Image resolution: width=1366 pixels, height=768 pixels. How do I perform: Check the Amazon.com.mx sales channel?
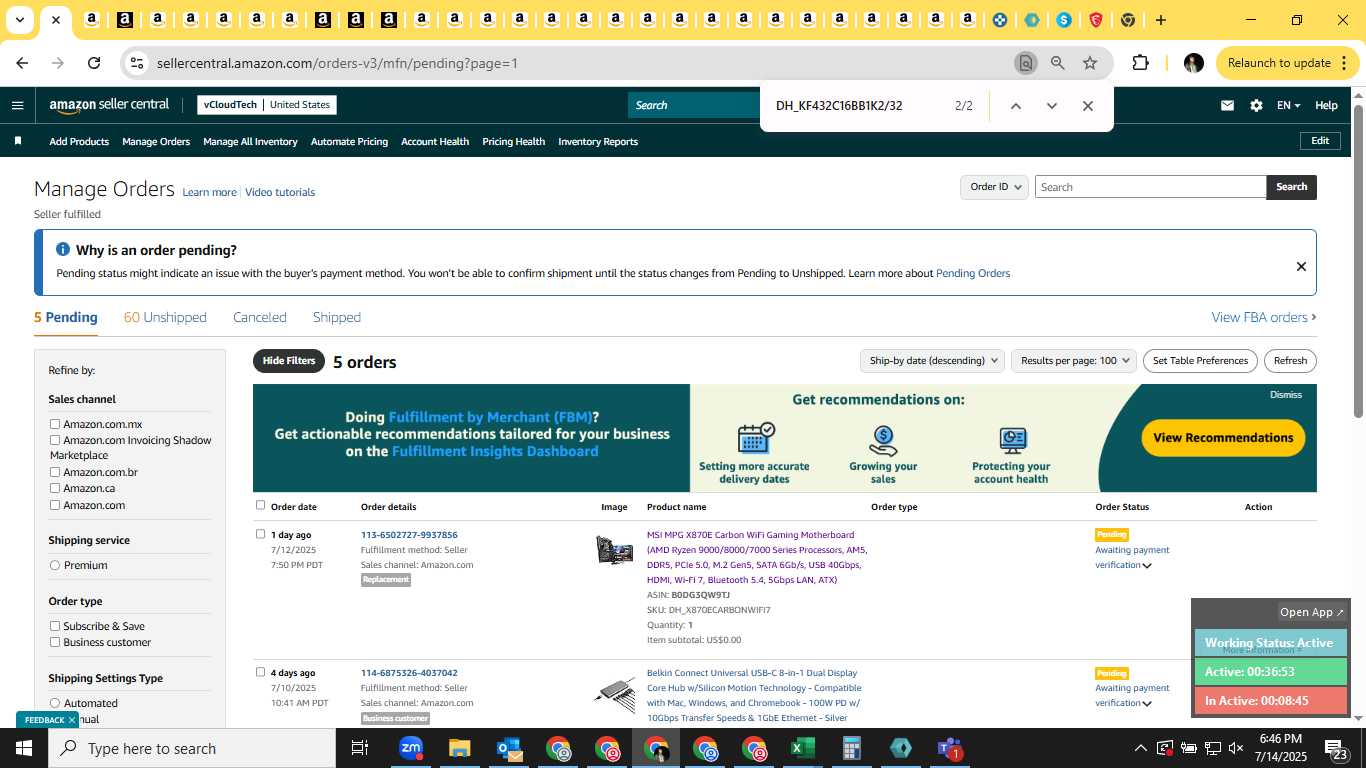point(55,424)
